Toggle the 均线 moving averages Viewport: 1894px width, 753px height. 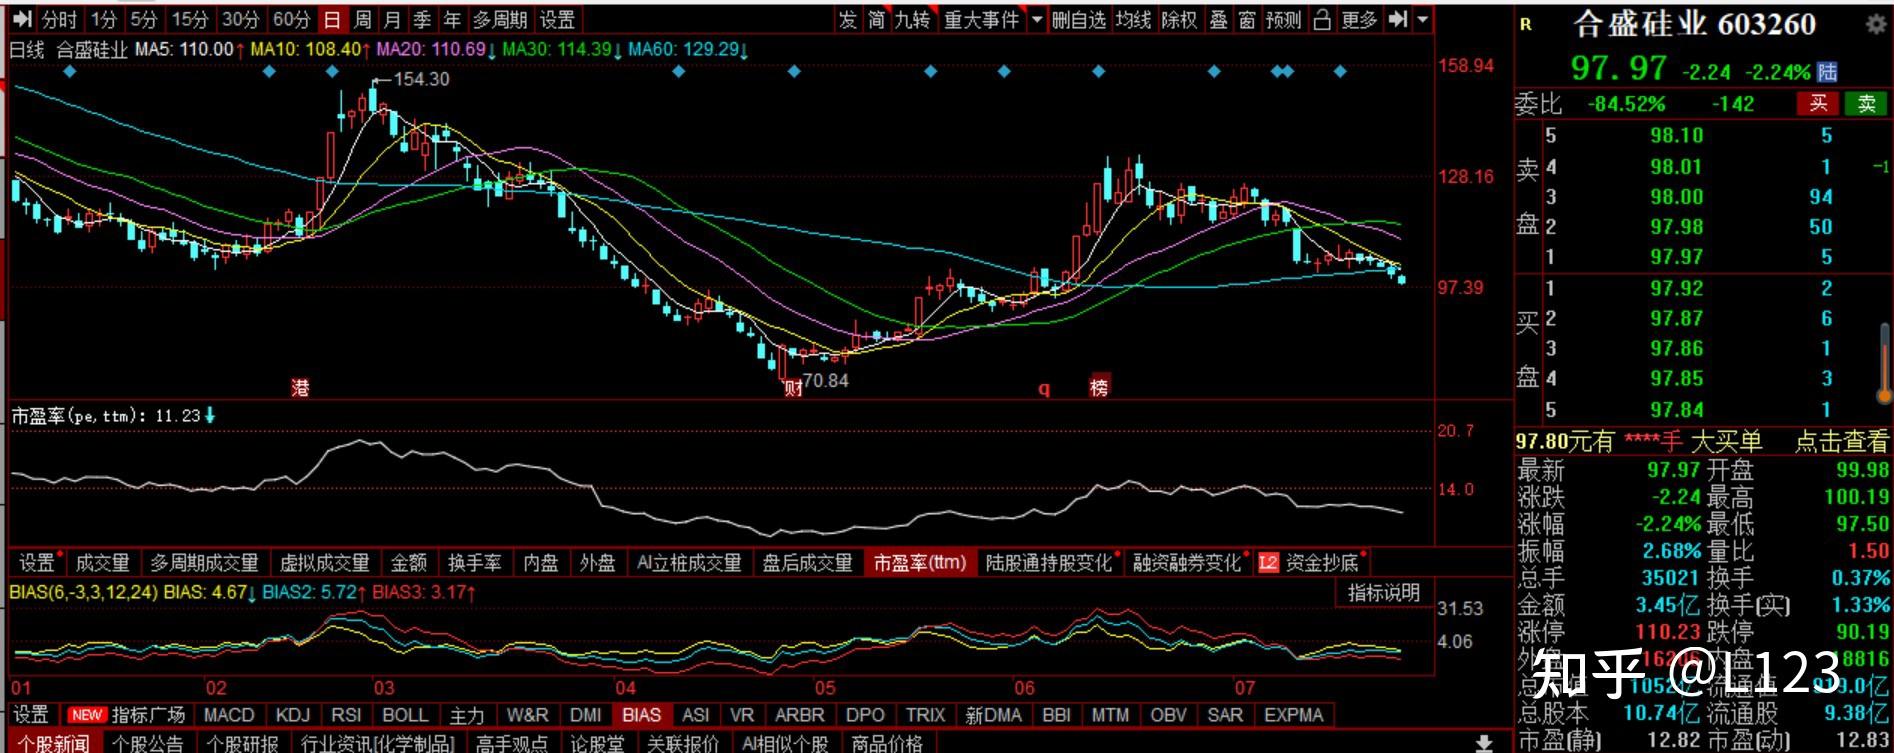[1133, 19]
